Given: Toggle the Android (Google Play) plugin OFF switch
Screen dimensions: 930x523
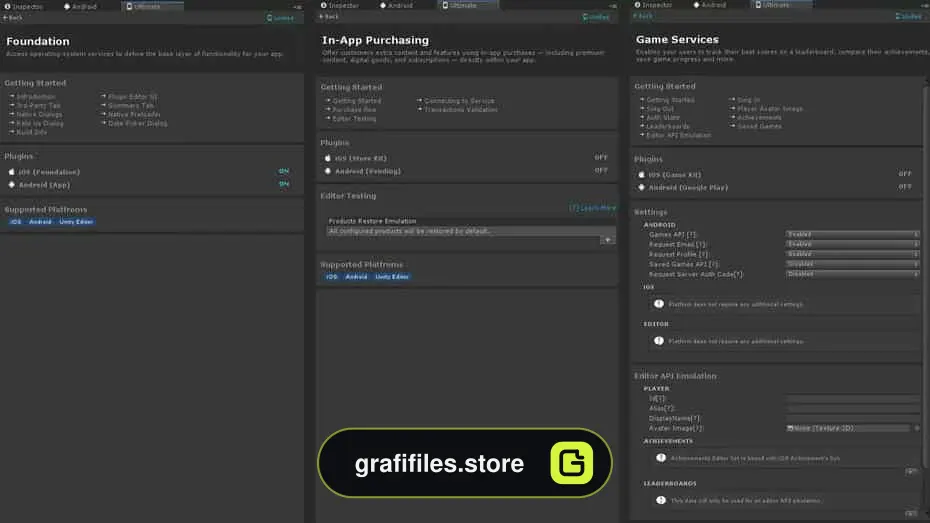Looking at the screenshot, I should [904, 187].
